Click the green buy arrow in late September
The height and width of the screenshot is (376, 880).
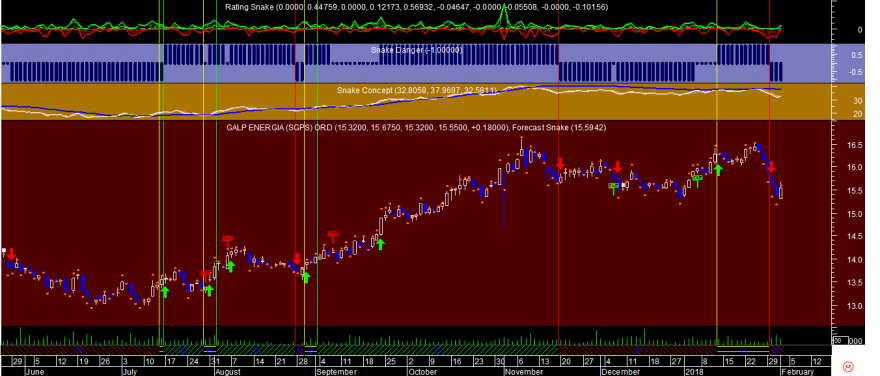point(381,244)
